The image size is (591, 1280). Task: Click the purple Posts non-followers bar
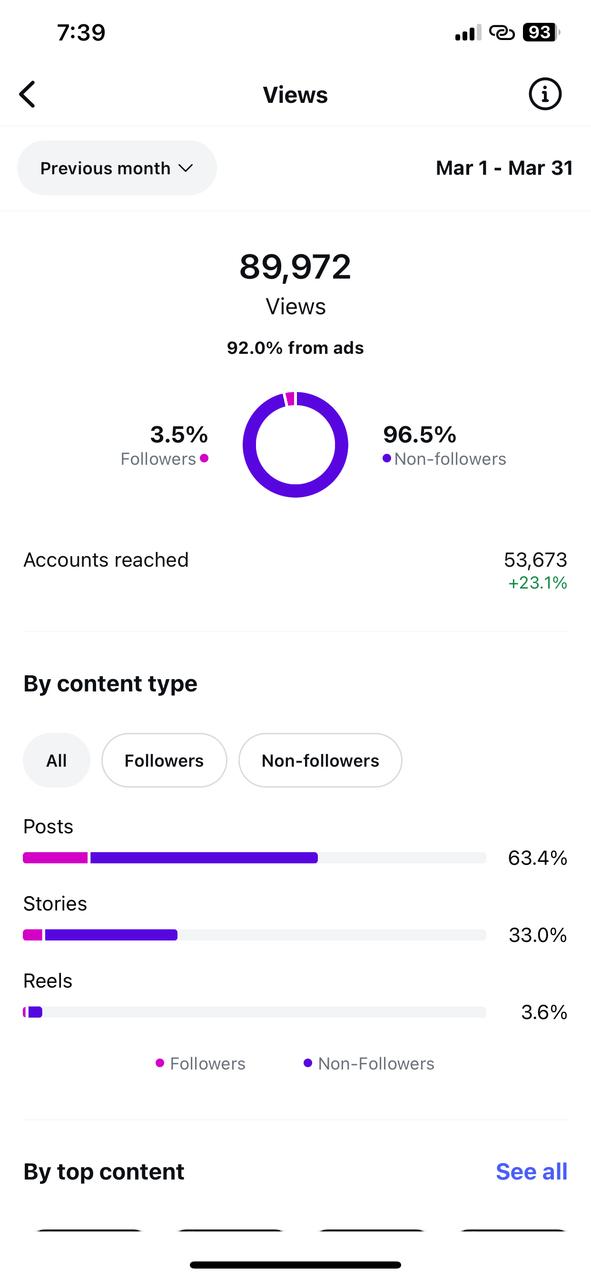(x=204, y=857)
